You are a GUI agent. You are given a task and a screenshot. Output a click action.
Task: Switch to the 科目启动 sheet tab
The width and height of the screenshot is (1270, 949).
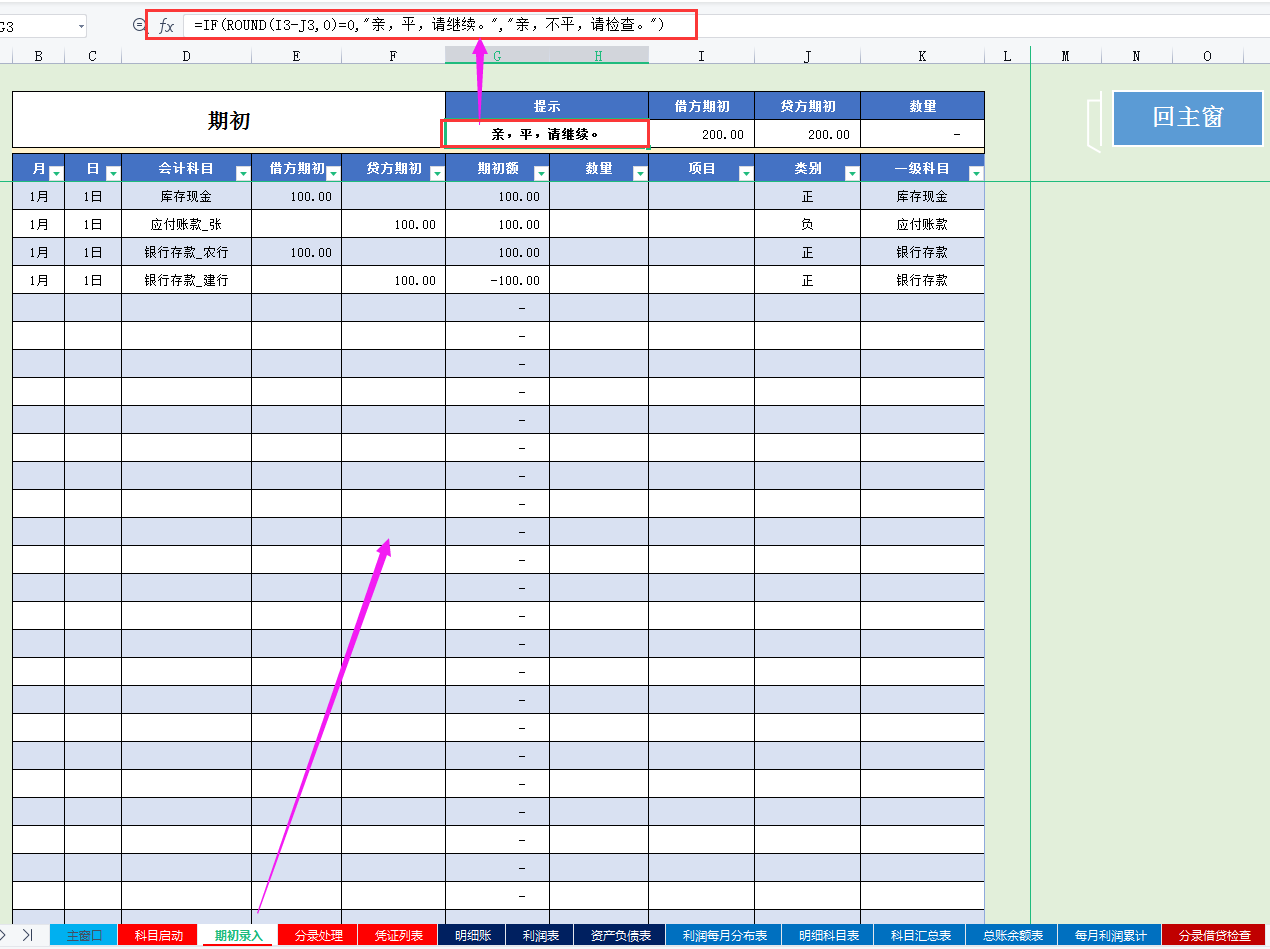tap(158, 935)
